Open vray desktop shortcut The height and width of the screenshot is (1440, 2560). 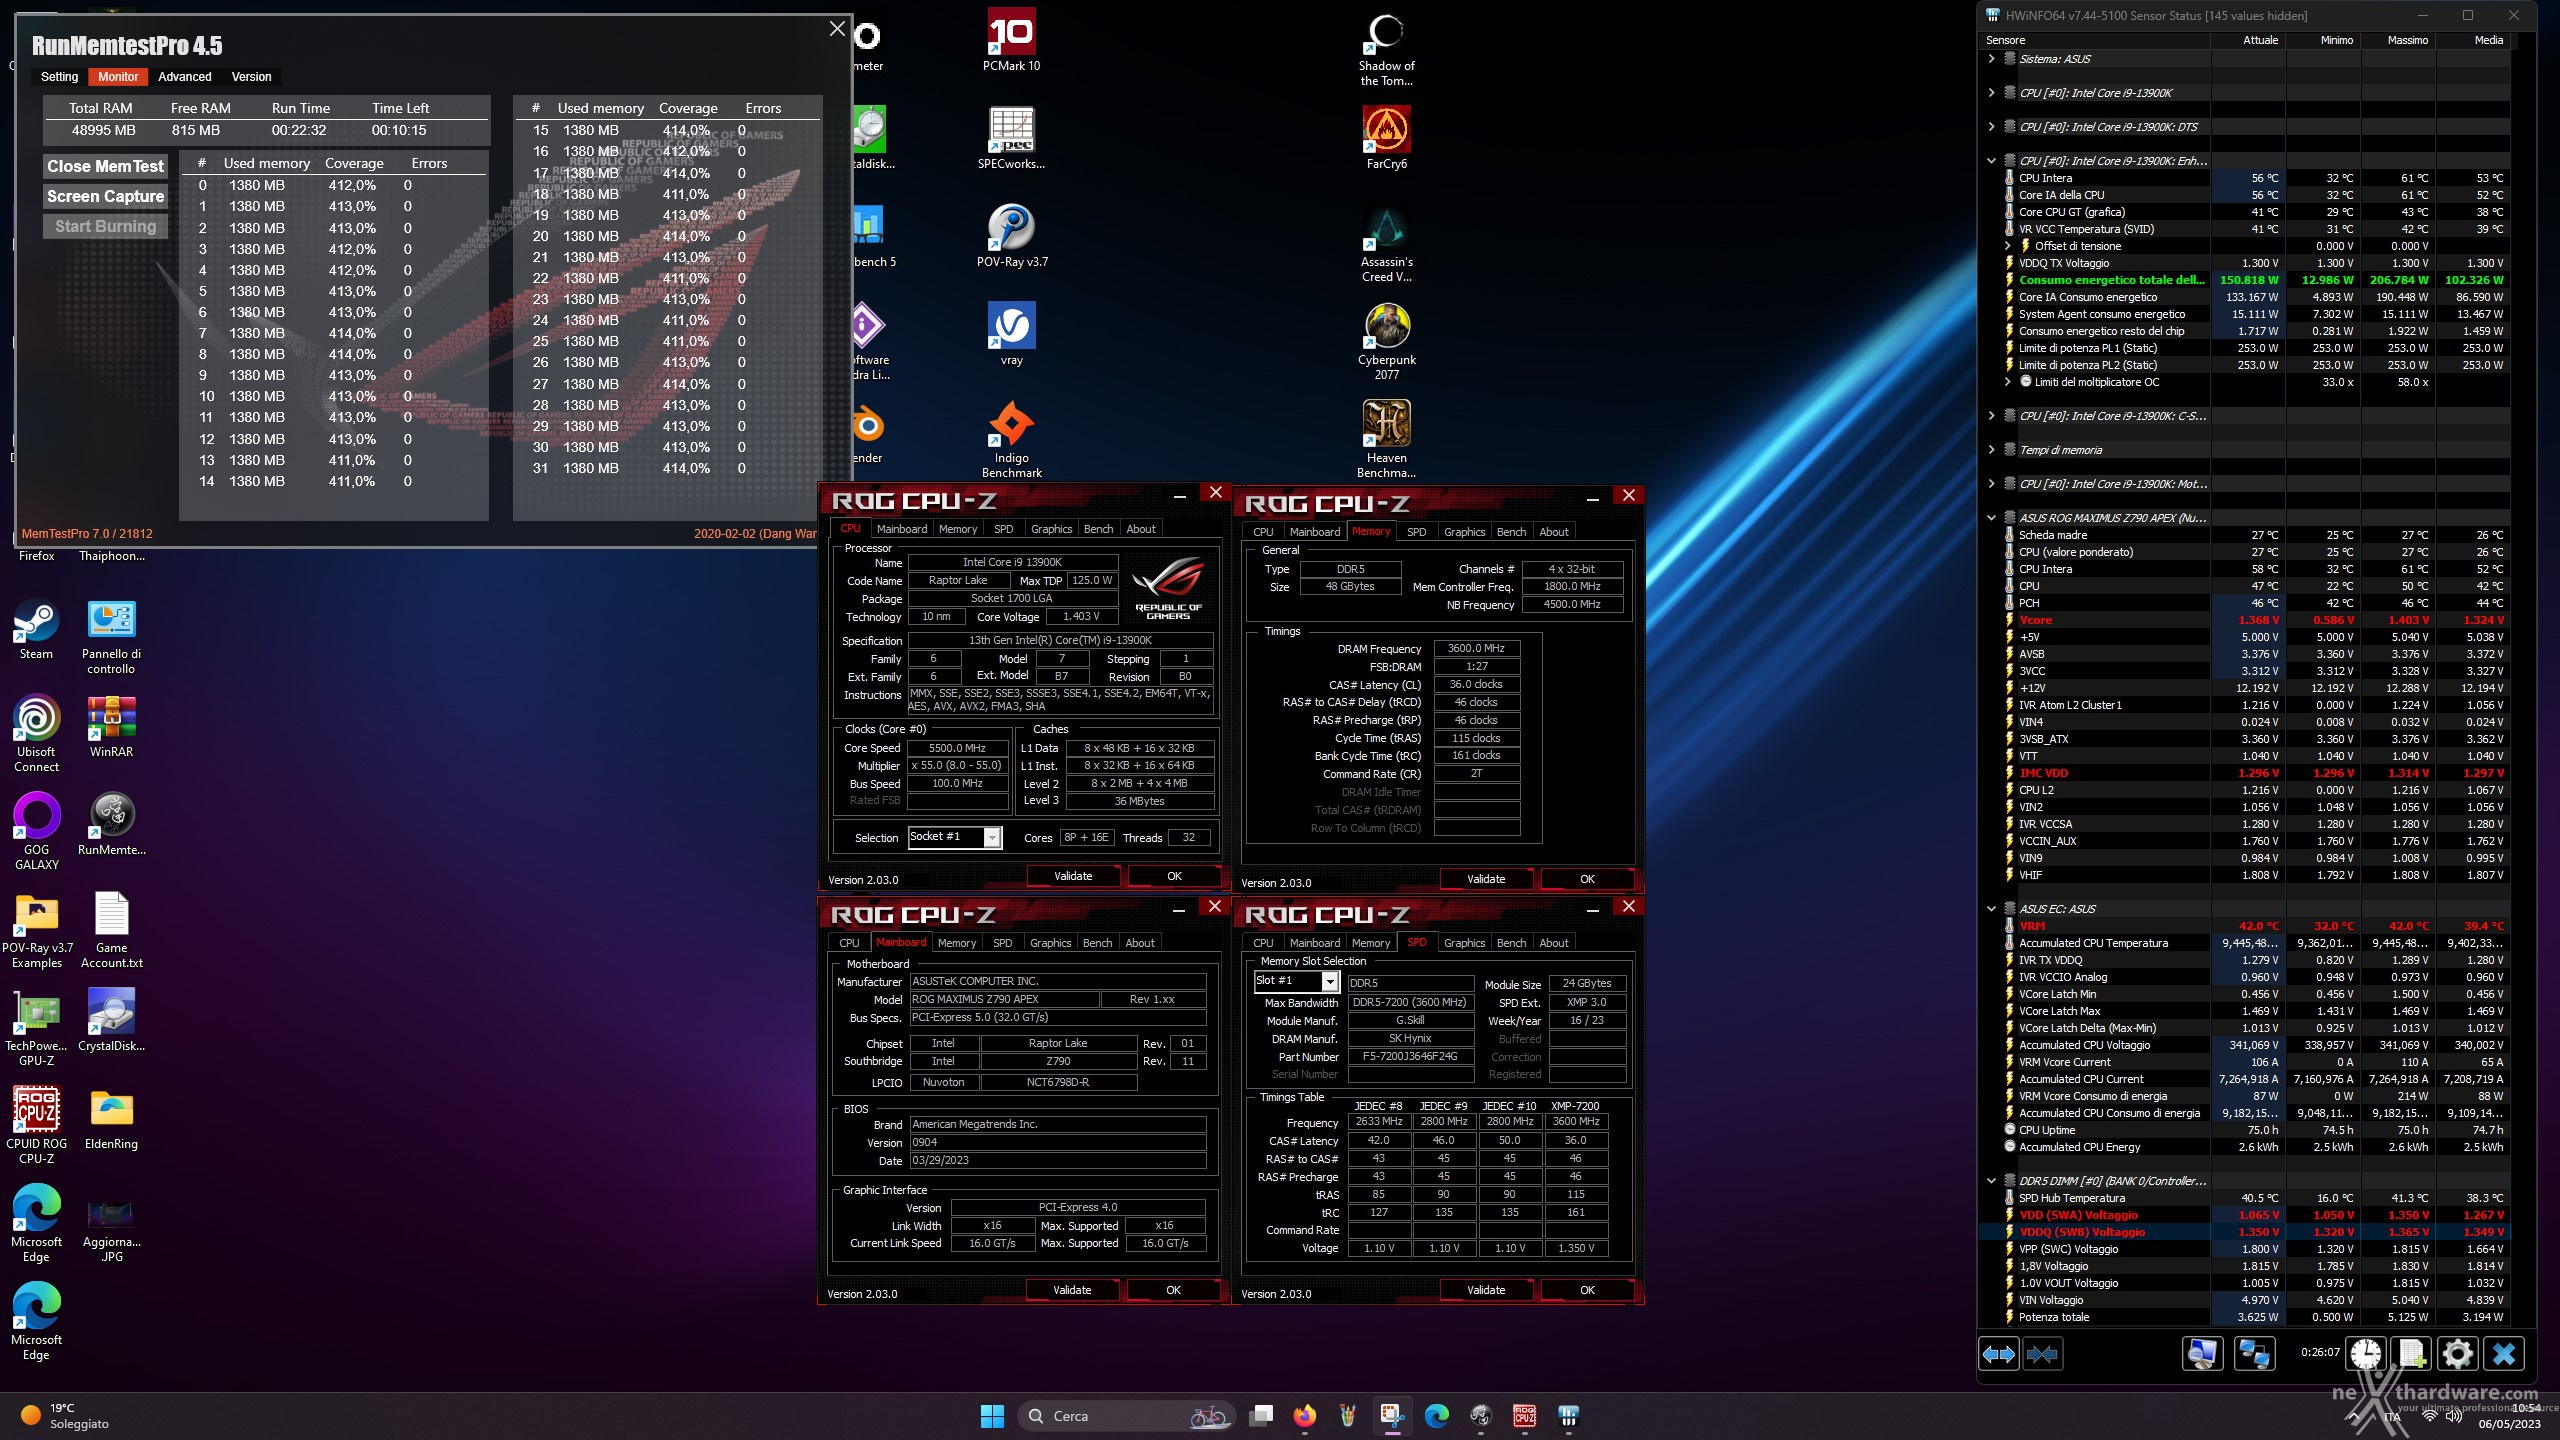(x=1011, y=334)
